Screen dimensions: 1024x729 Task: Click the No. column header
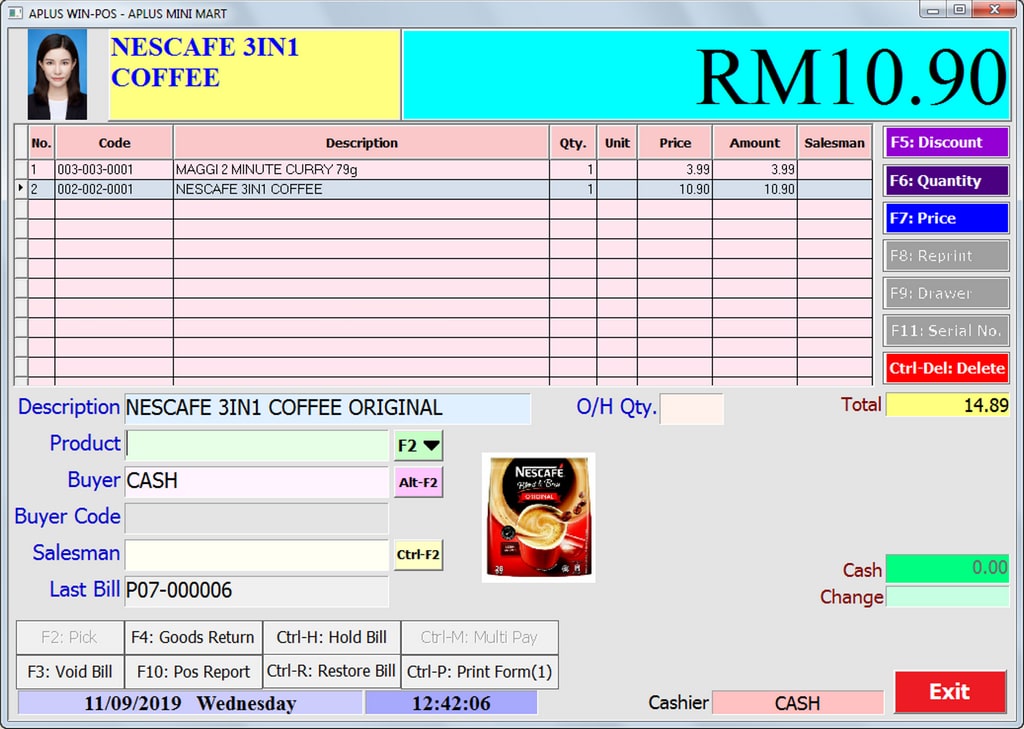coord(41,142)
